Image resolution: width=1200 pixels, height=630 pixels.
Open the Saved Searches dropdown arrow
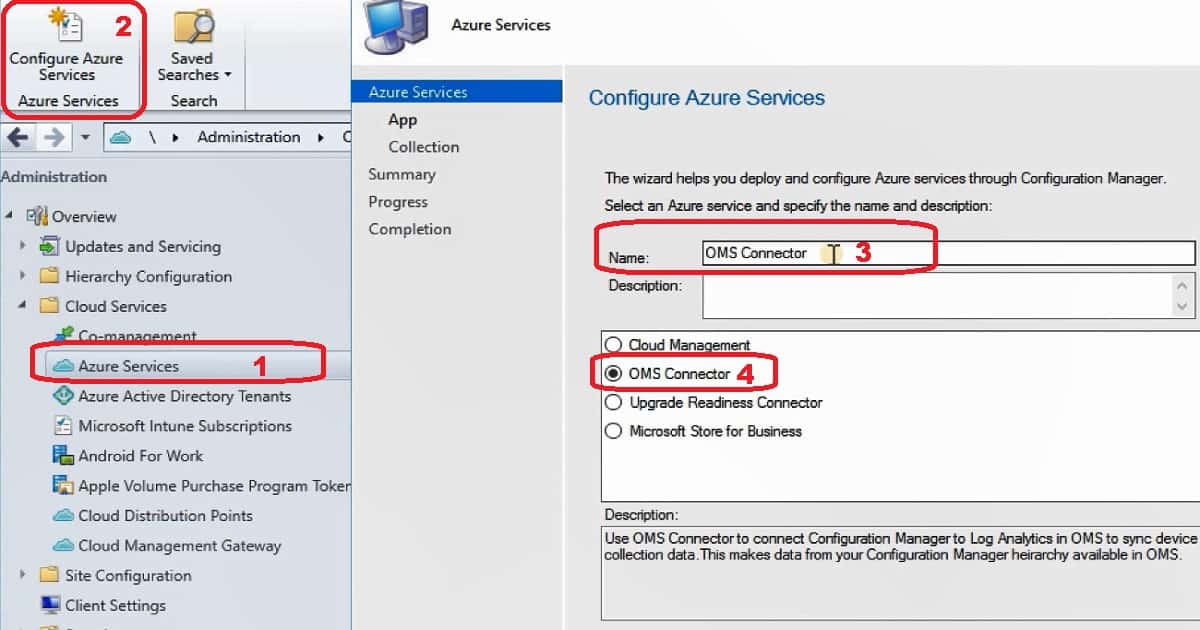[x=225, y=74]
